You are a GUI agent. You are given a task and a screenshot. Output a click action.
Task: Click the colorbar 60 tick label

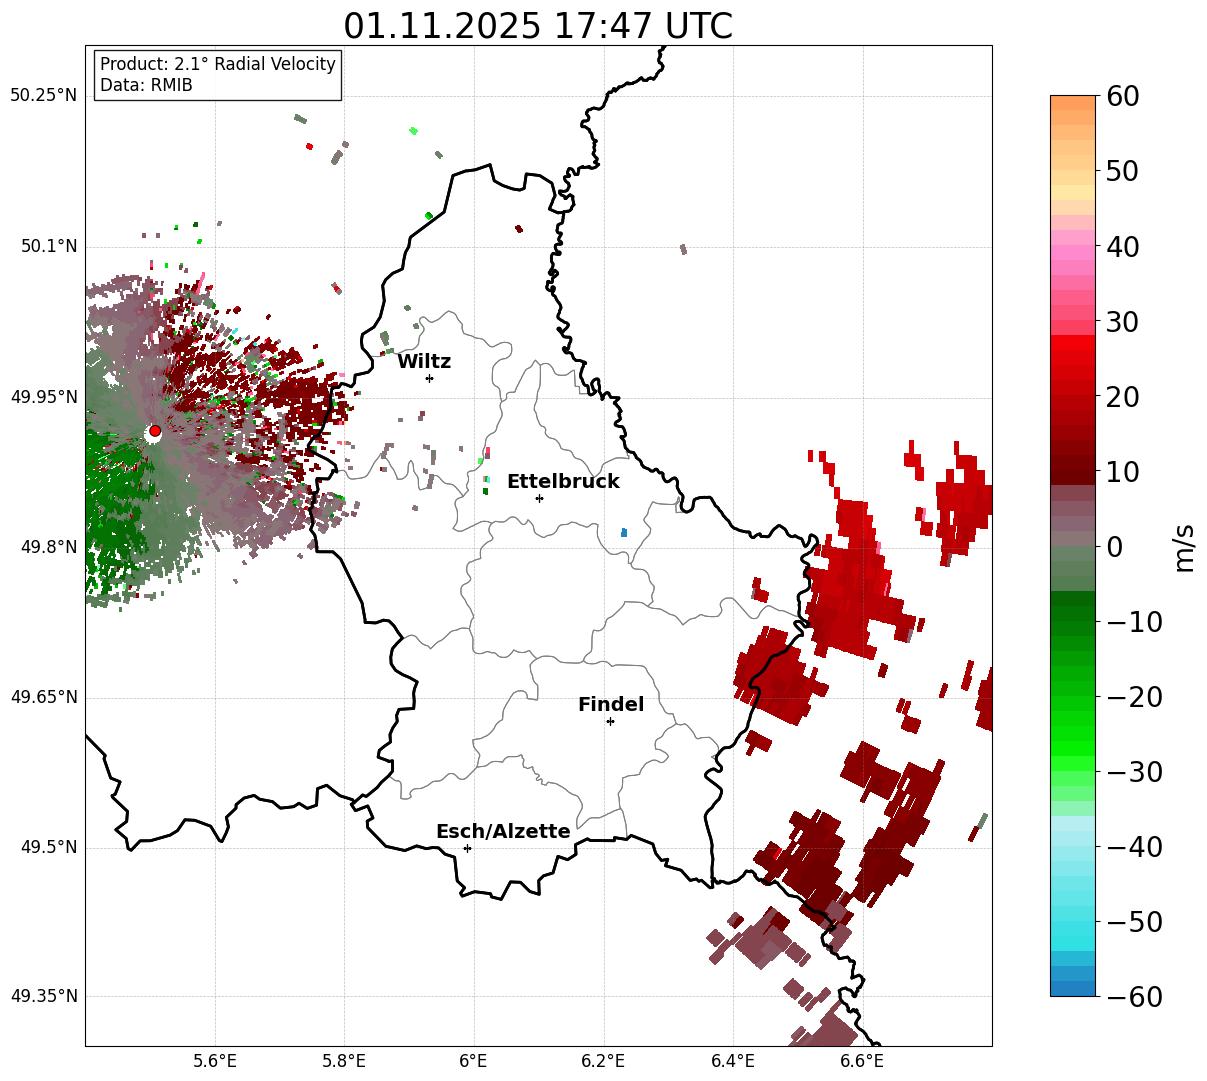click(1122, 96)
